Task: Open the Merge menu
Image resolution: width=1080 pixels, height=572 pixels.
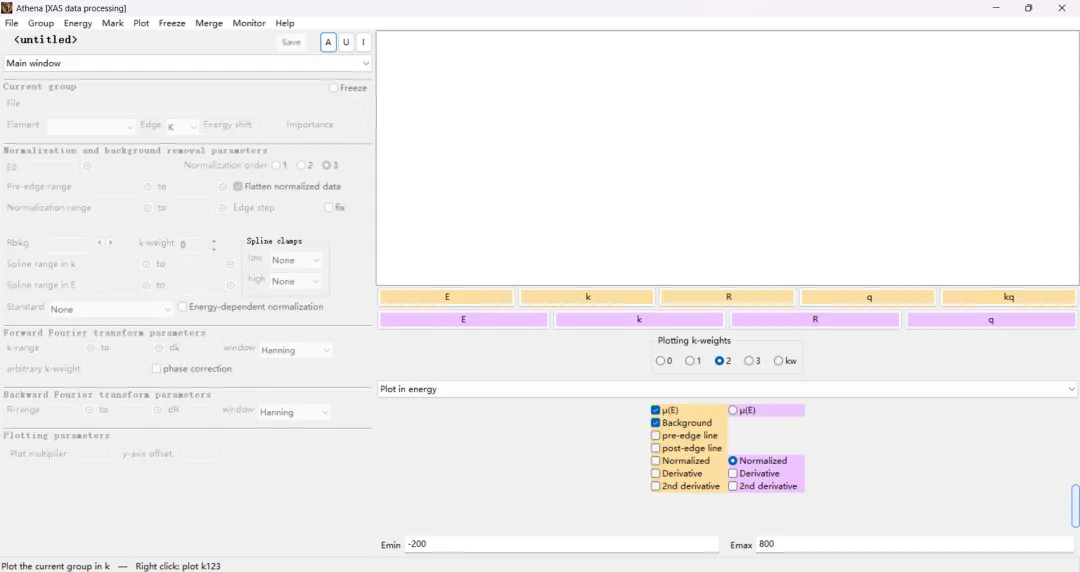Action: [x=209, y=23]
